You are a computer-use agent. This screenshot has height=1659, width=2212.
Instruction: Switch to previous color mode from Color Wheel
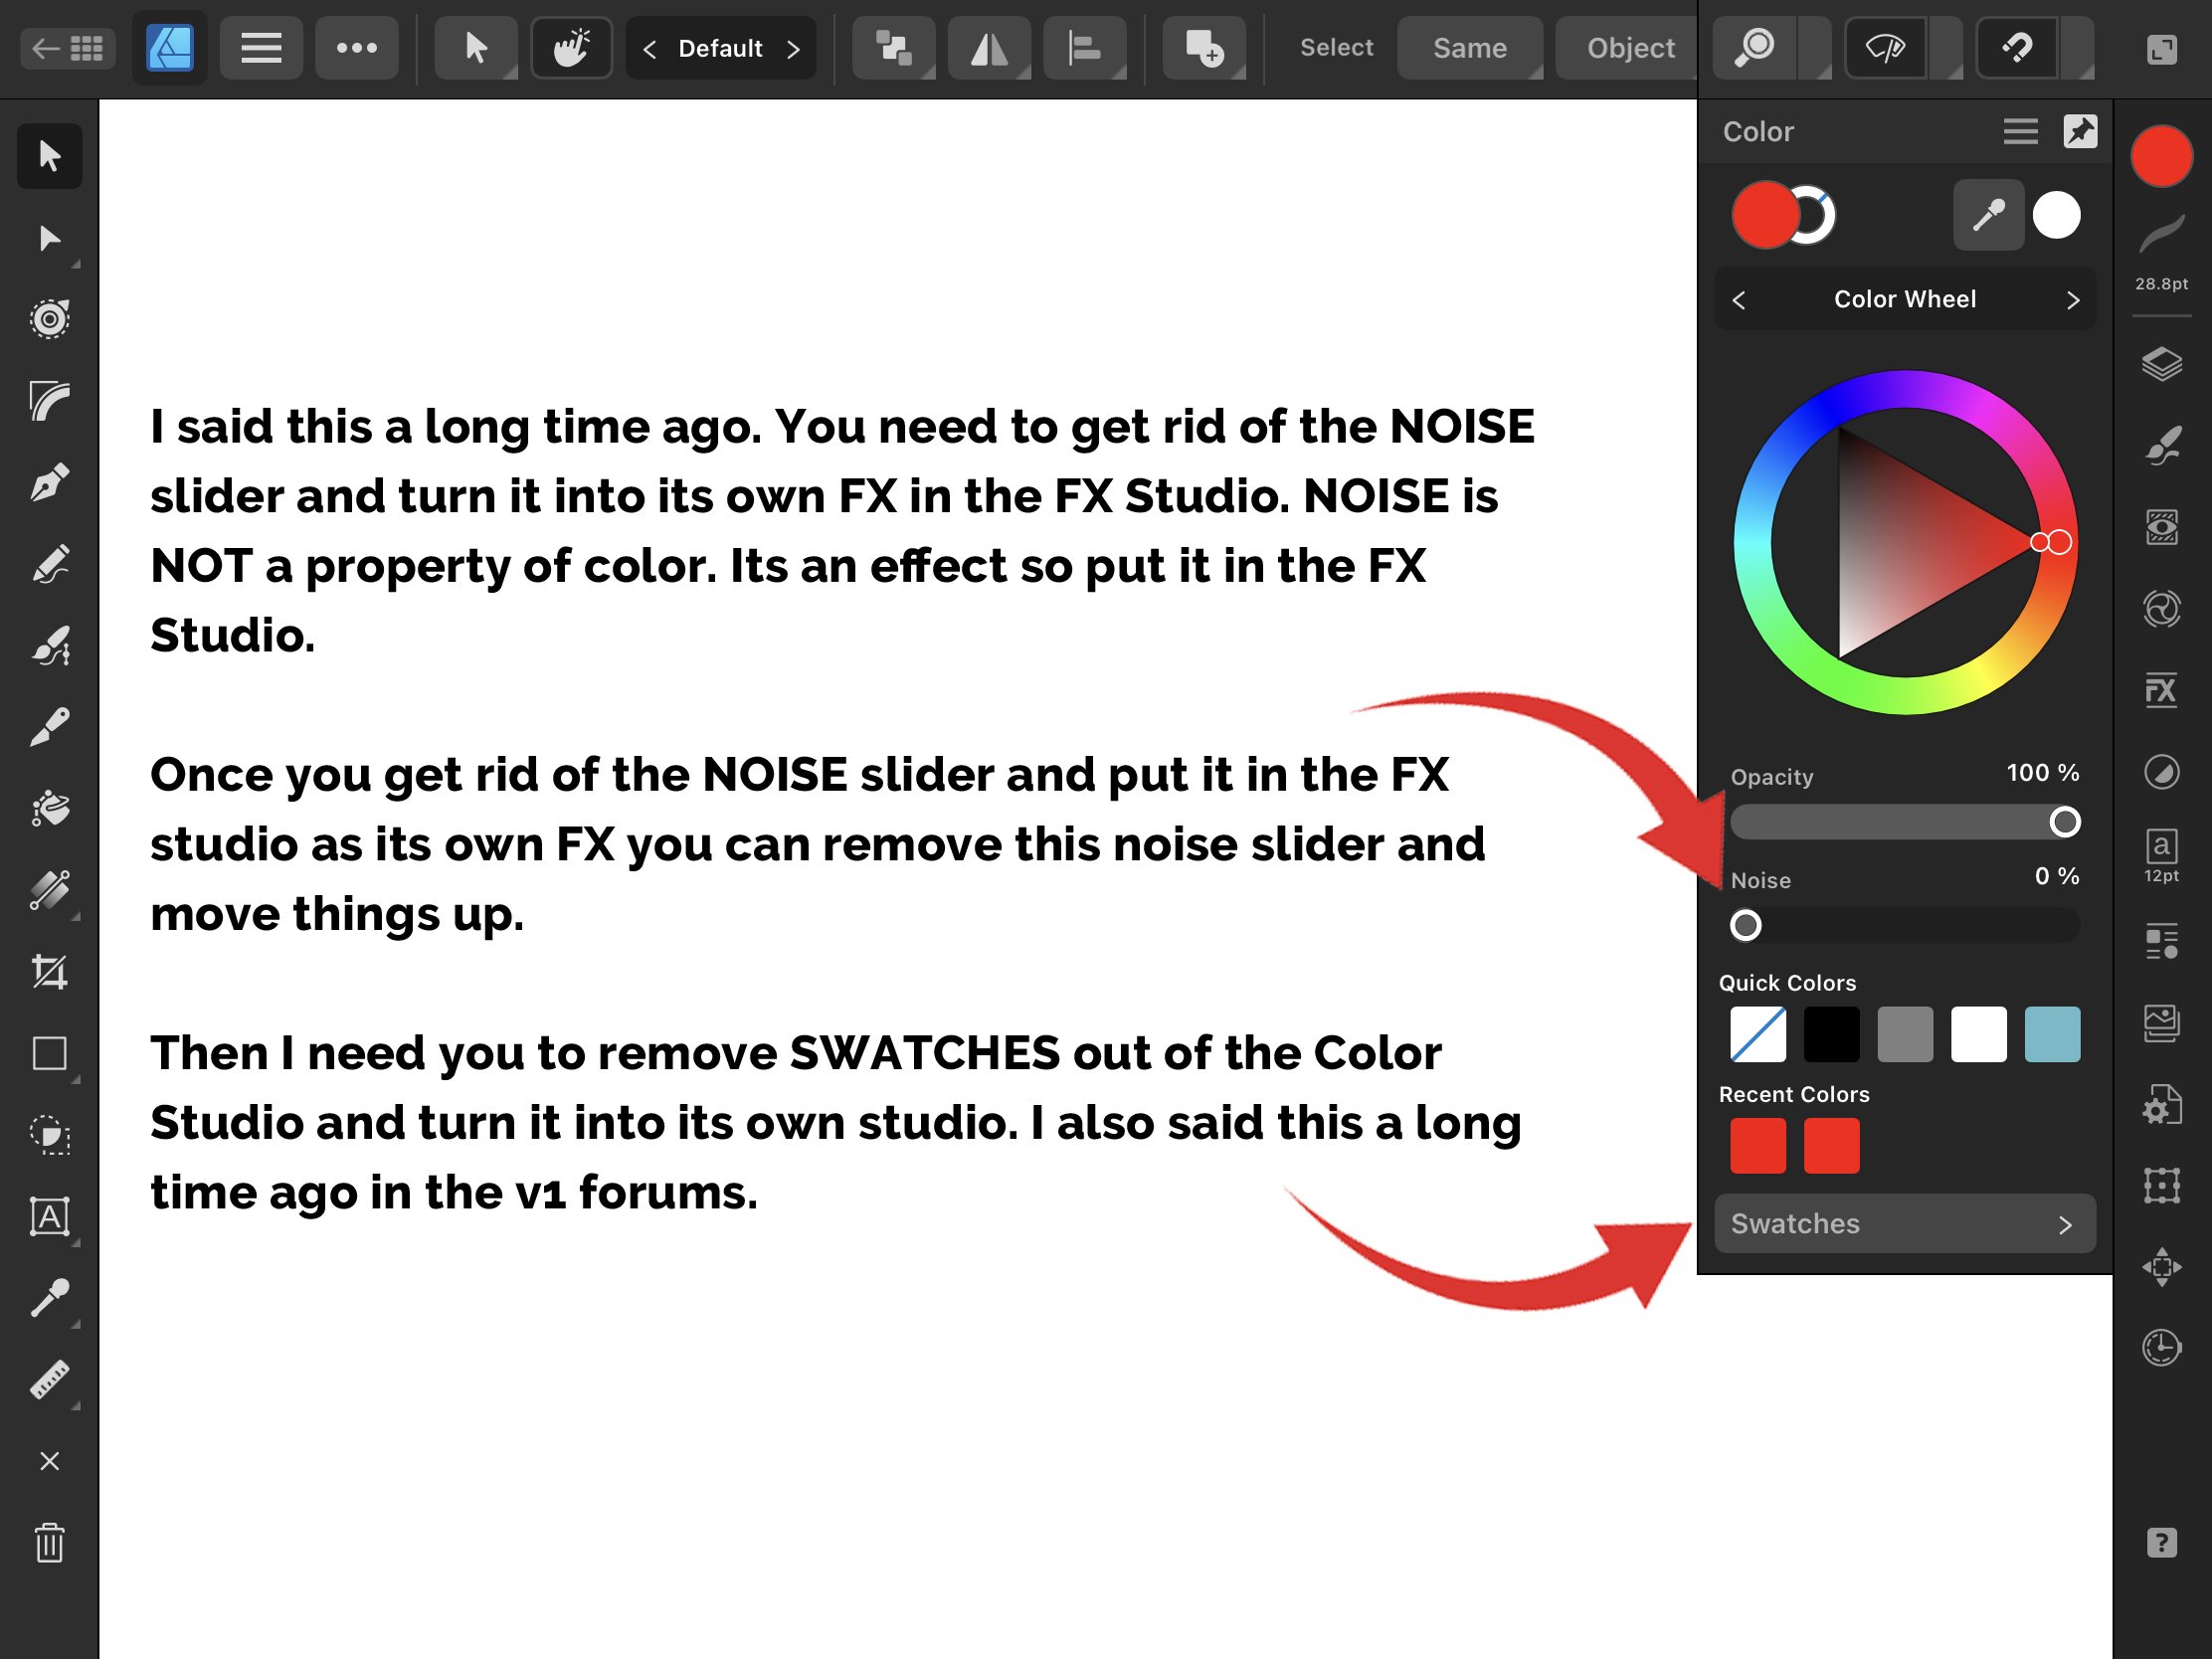[1739, 299]
